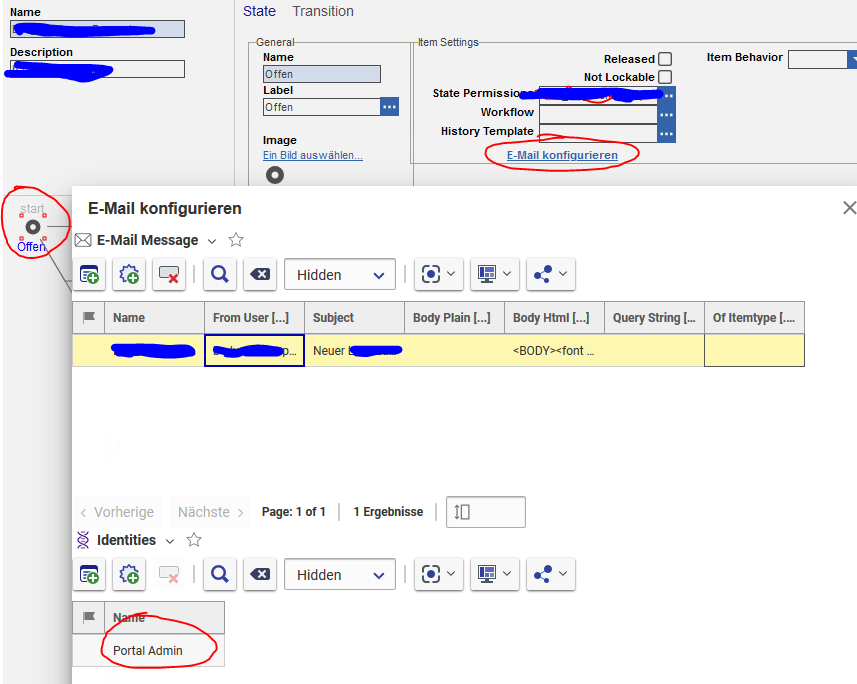Screen dimensions: 857x684
Task: Select the Portal Admin identity row
Action: point(148,650)
